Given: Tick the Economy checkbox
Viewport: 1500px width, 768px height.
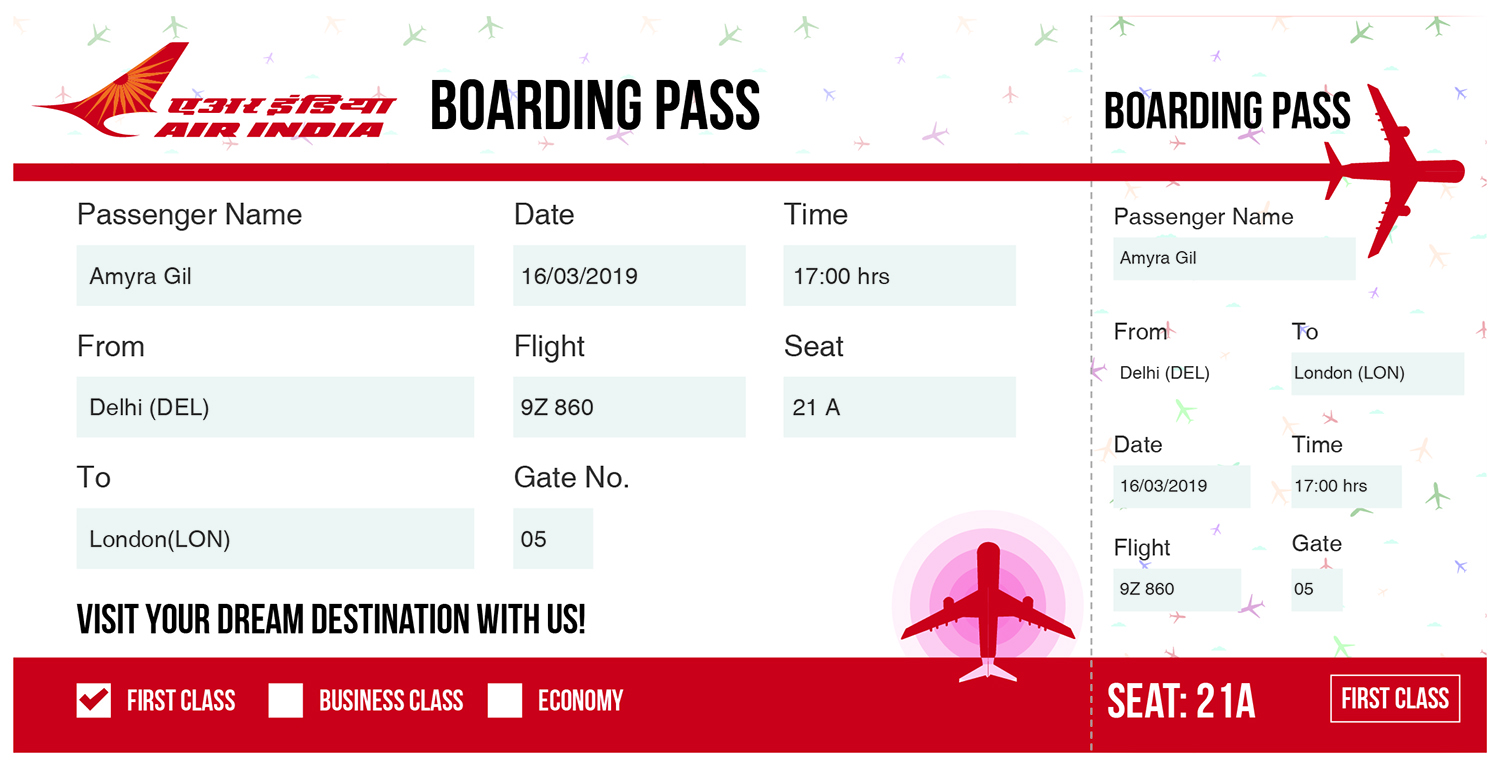Looking at the screenshot, I should coord(505,700).
